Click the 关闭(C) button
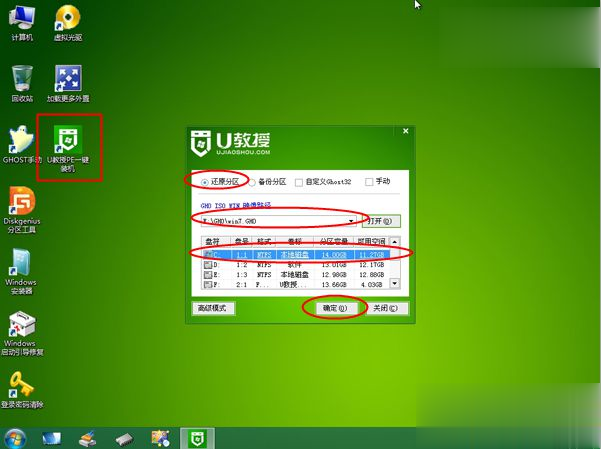 (386, 308)
